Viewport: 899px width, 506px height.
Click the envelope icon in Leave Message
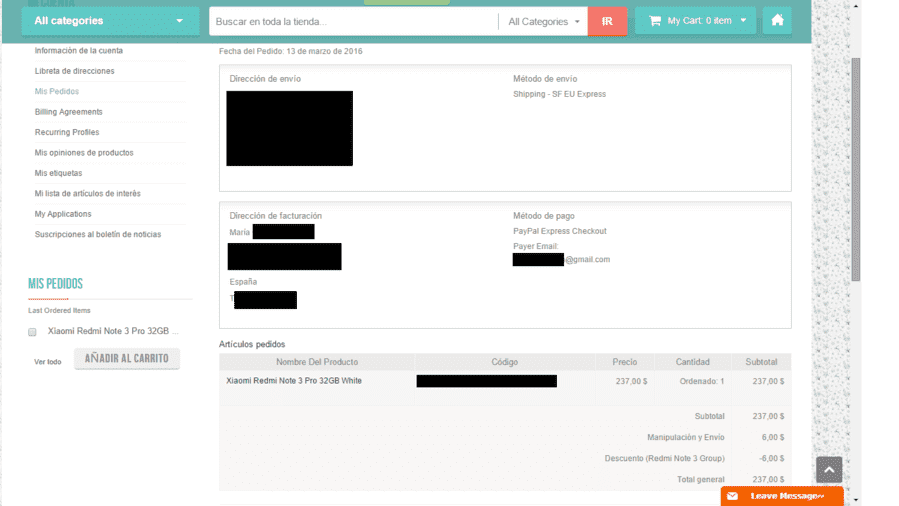(x=732, y=496)
